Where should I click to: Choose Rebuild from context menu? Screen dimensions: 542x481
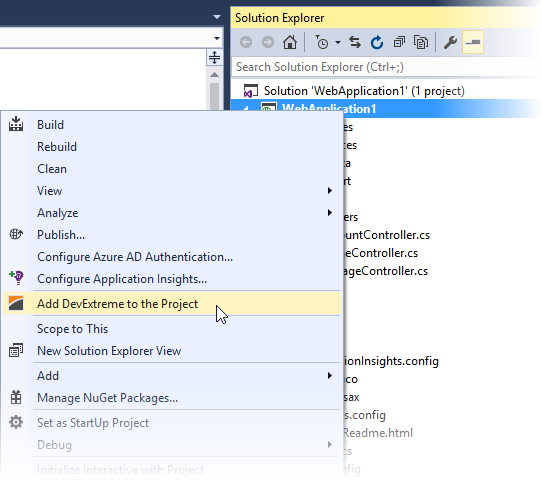[57, 147]
